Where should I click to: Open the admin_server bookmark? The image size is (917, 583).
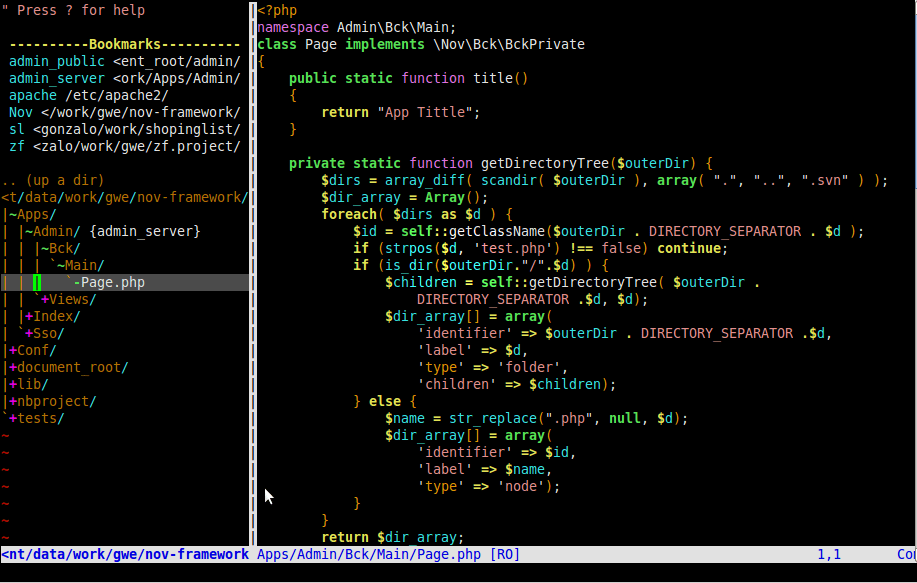[125, 78]
